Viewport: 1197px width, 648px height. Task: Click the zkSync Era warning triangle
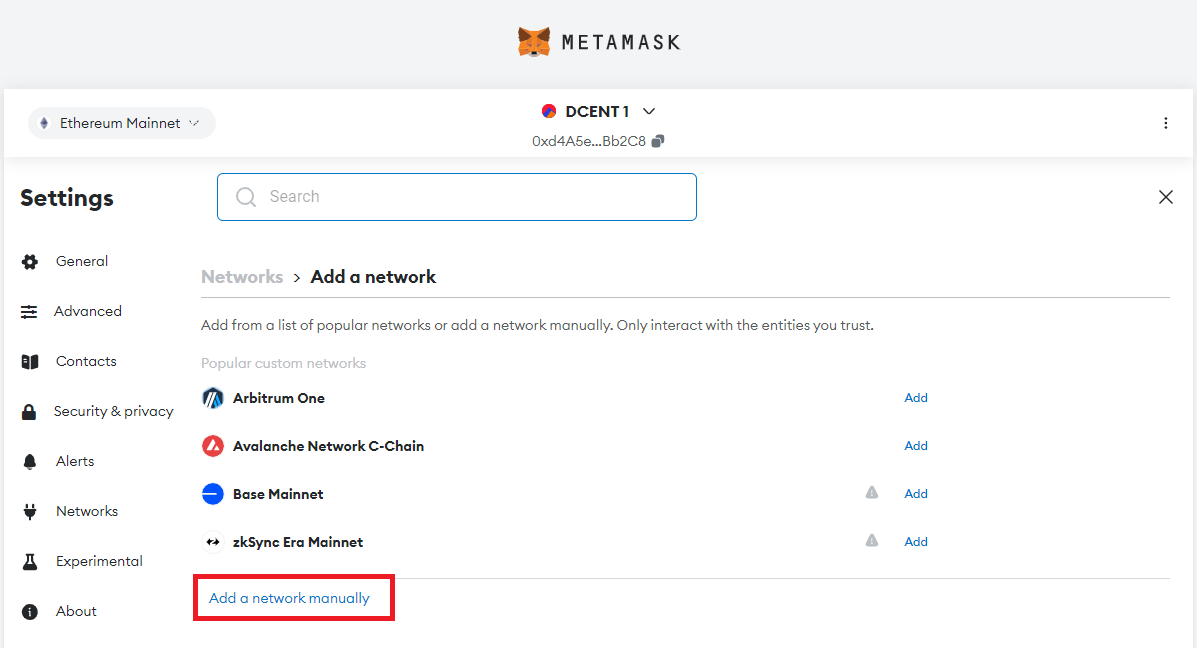click(x=872, y=540)
